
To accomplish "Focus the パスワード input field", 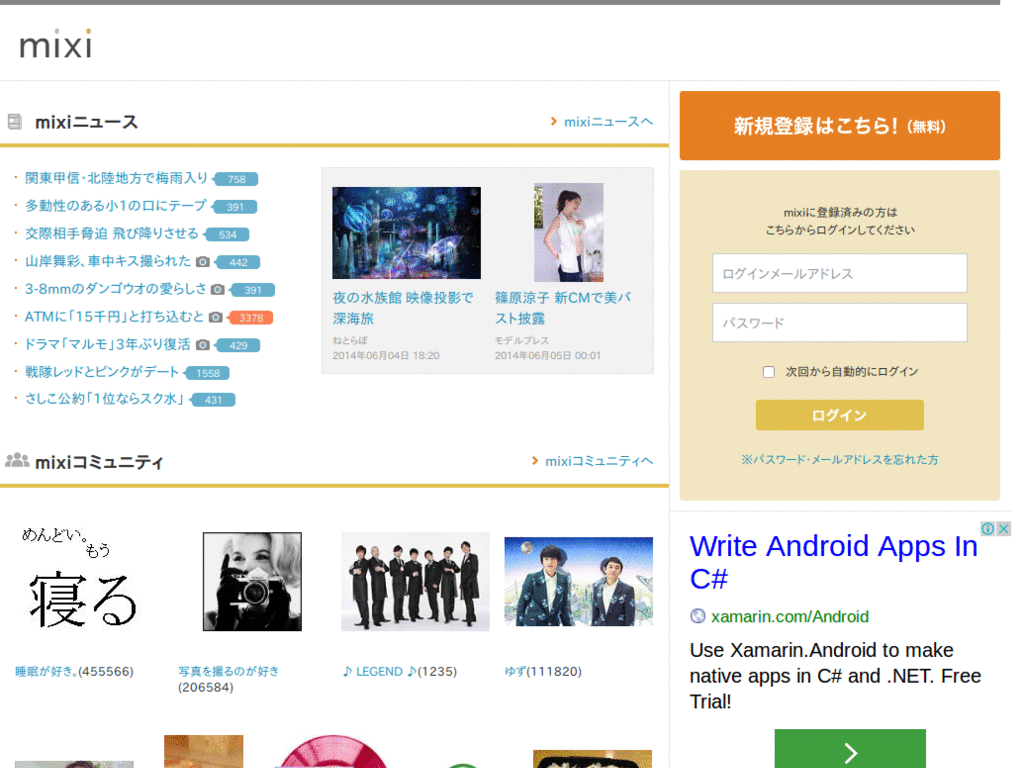I will click(839, 323).
